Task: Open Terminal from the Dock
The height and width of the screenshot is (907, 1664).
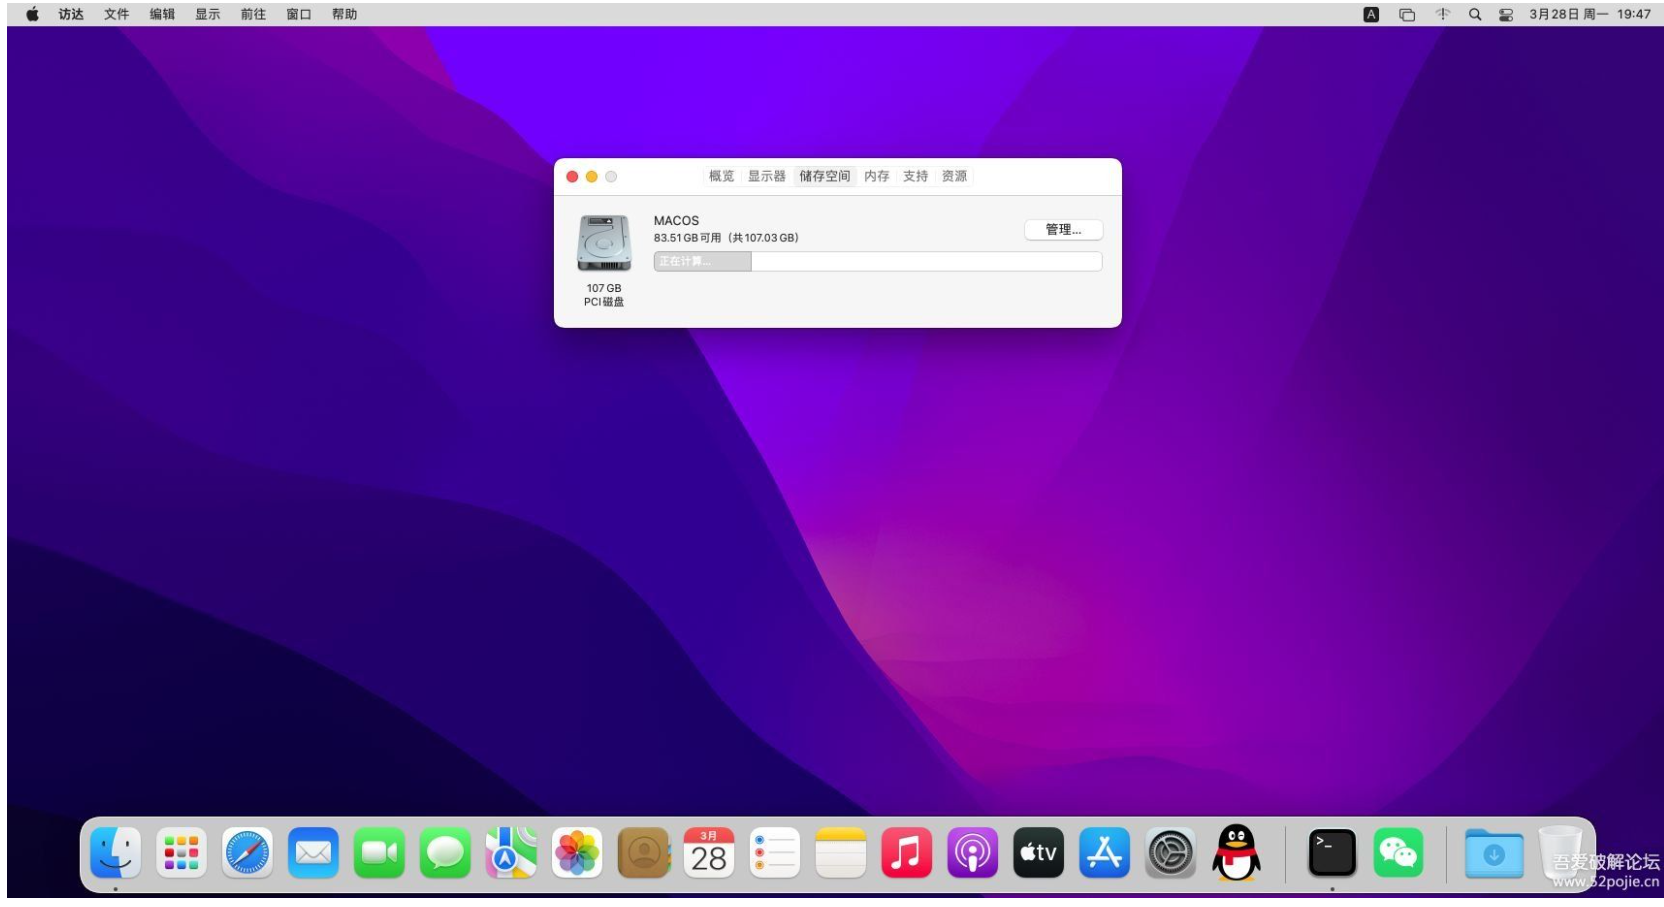Action: 1332,853
